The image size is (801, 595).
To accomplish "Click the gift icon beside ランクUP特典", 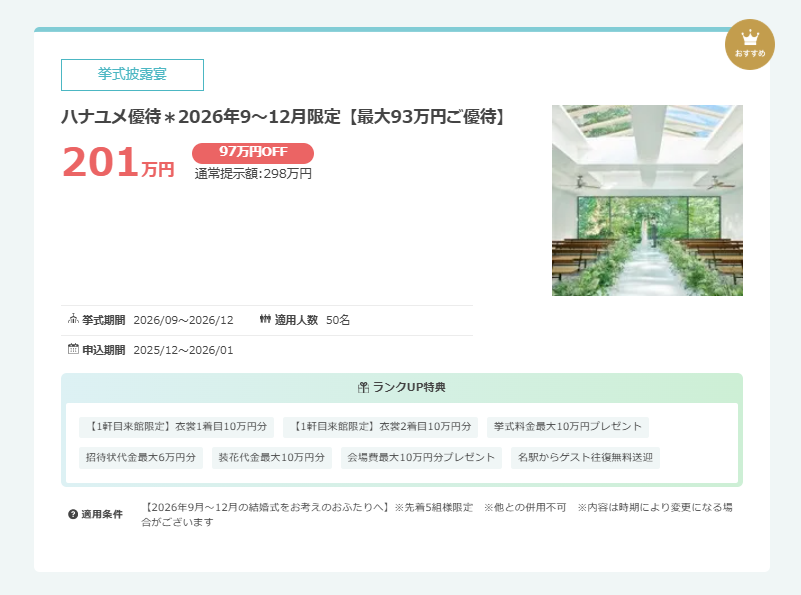I will click(x=363, y=387).
